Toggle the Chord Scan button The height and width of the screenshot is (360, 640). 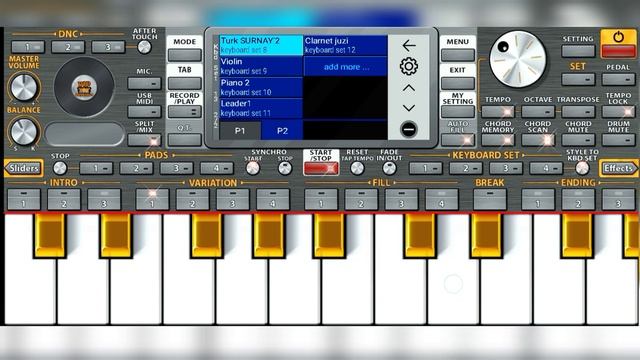click(538, 140)
